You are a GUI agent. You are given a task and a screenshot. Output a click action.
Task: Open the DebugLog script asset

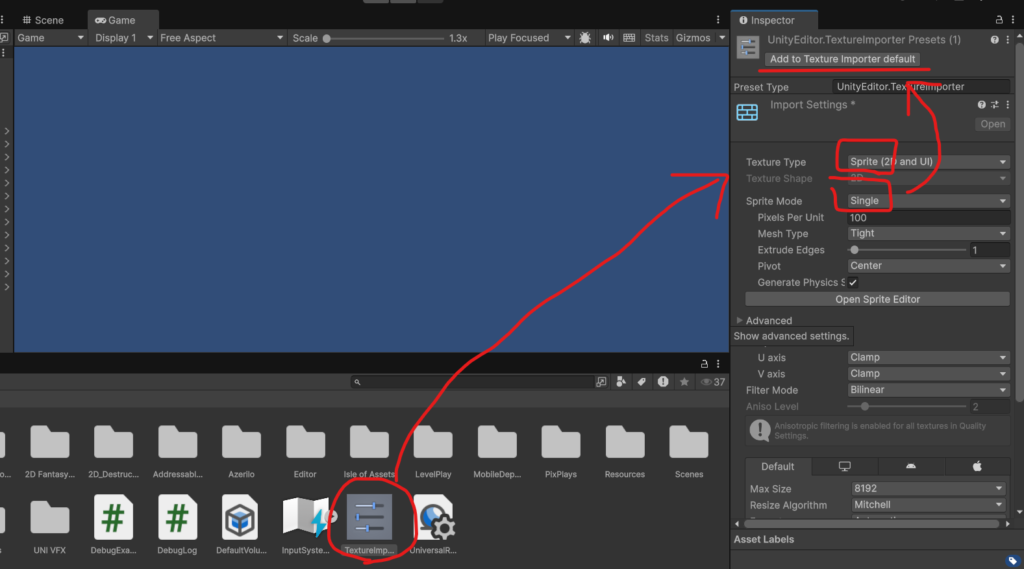(177, 516)
